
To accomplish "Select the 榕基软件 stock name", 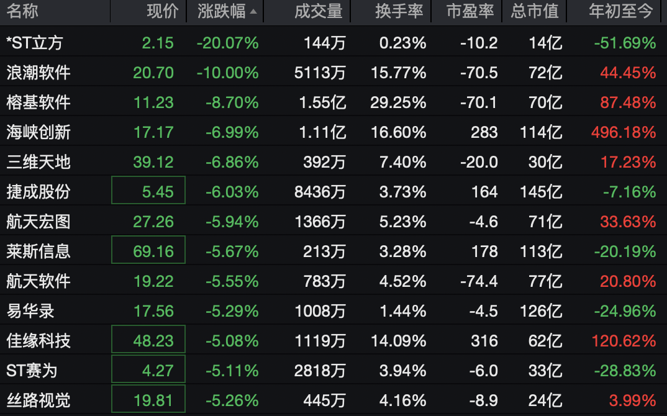I will 38,102.
